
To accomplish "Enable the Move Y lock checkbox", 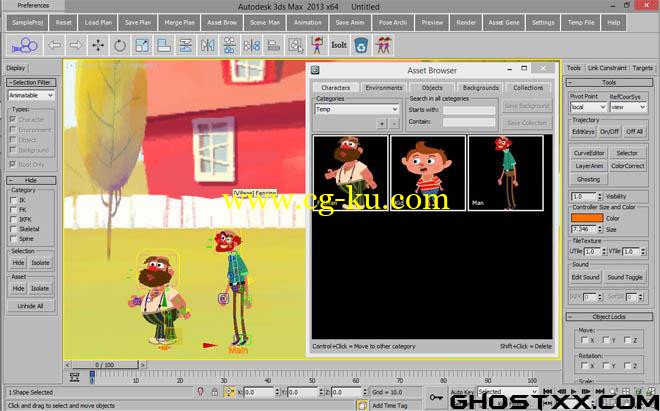I will [x=606, y=340].
